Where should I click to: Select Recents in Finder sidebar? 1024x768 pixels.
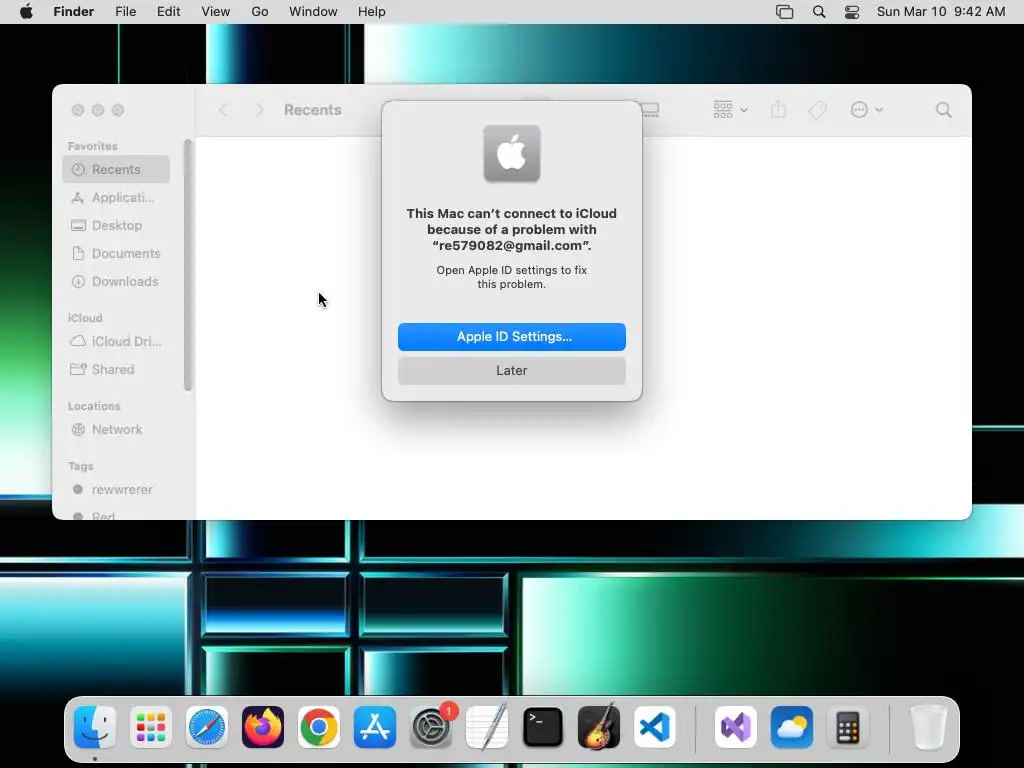click(x=116, y=170)
